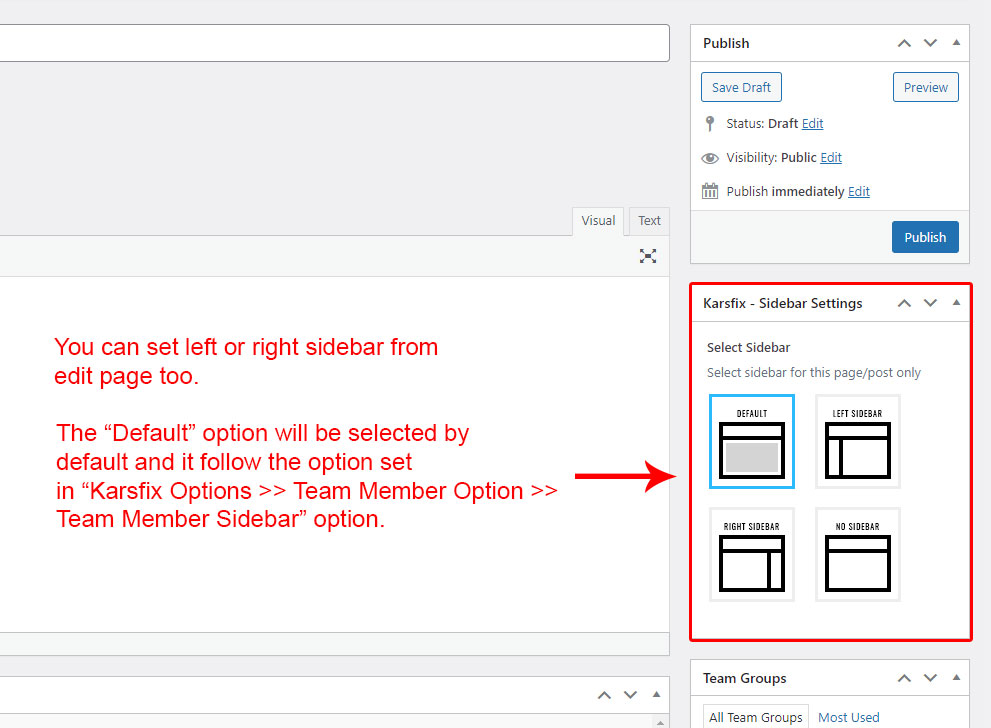The width and height of the screenshot is (991, 728).
Task: Click into the title input field
Action: coord(330,43)
